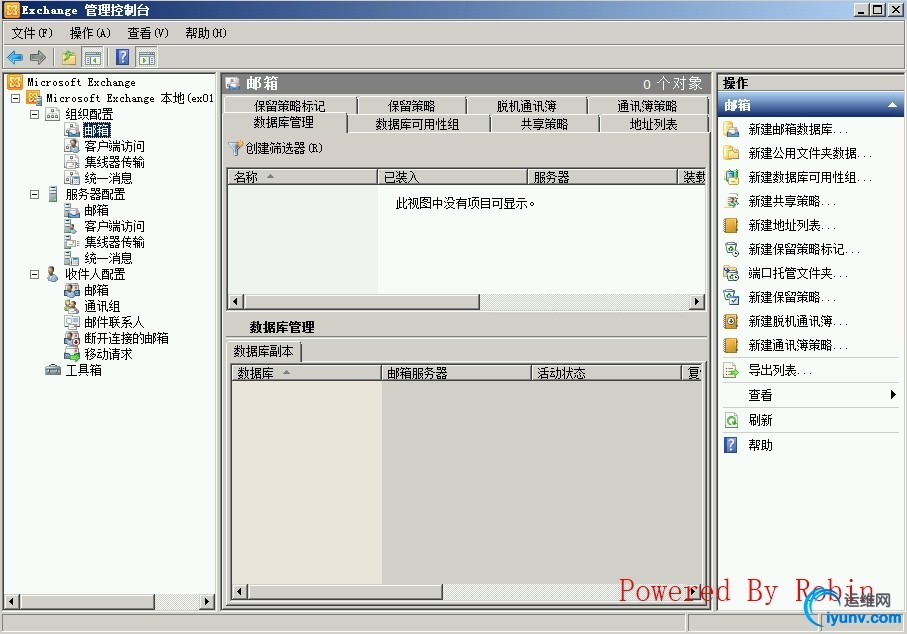Select the 数据库副本 tab
The height and width of the screenshot is (634, 907).
pos(264,351)
